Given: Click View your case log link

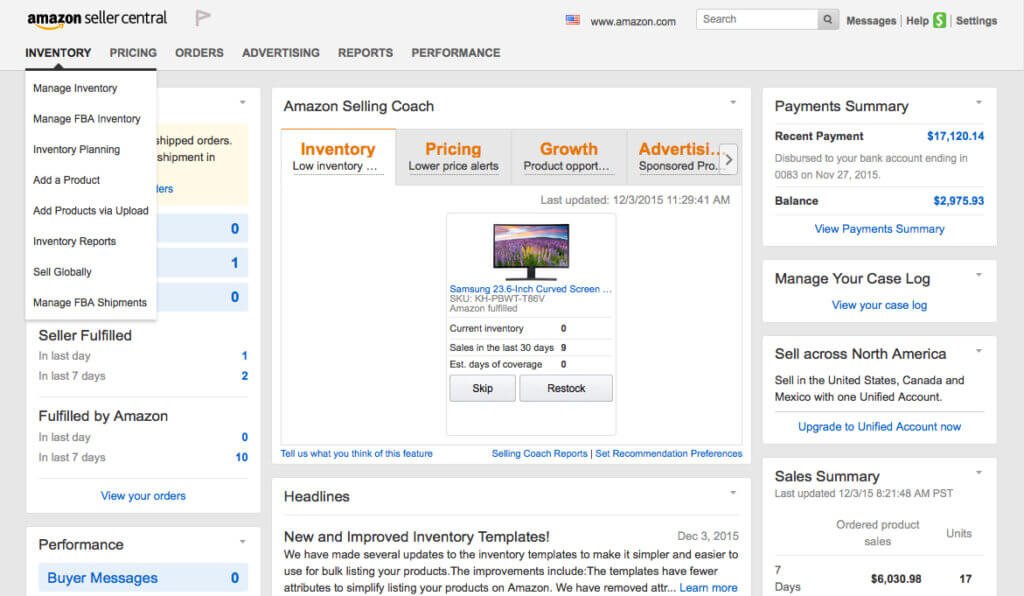Looking at the screenshot, I should 879,305.
